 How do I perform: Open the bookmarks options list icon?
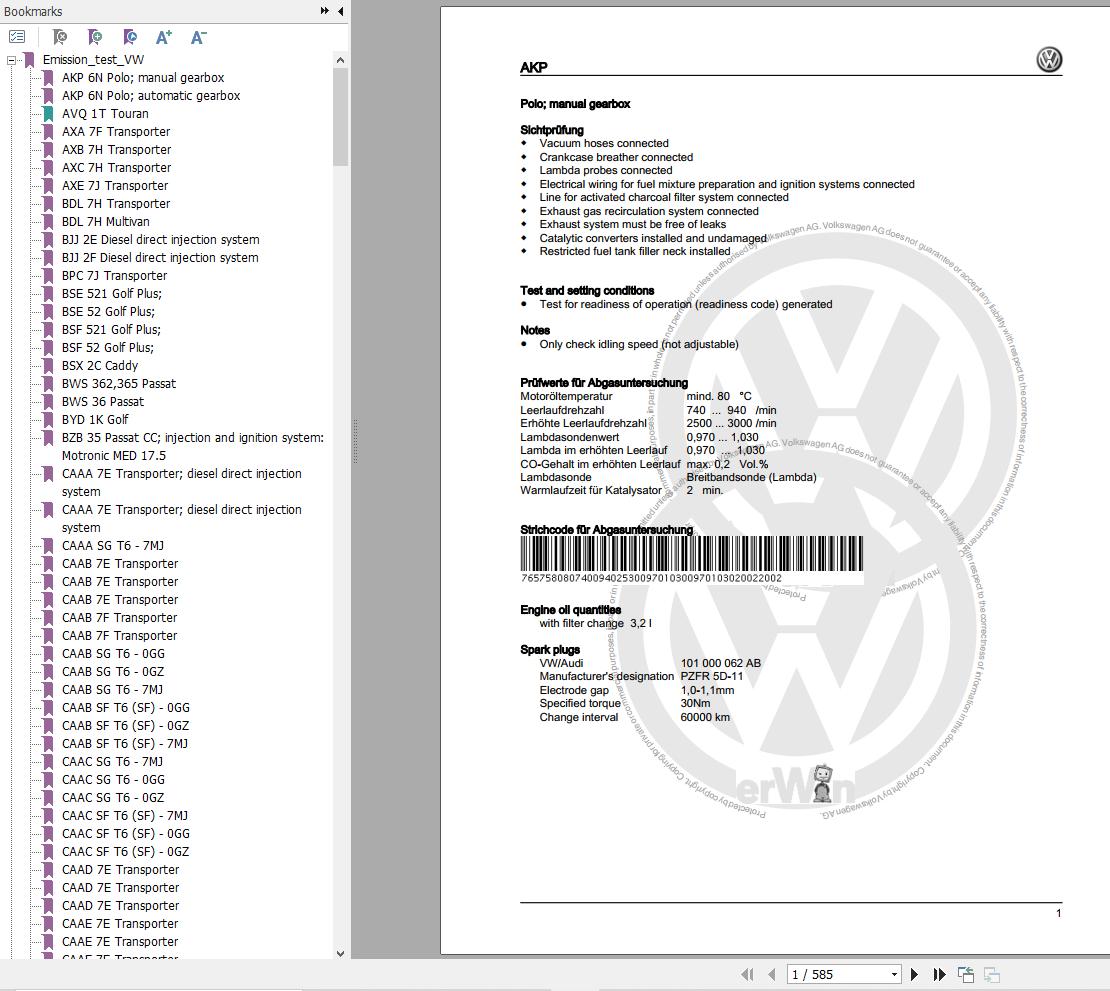(17, 37)
